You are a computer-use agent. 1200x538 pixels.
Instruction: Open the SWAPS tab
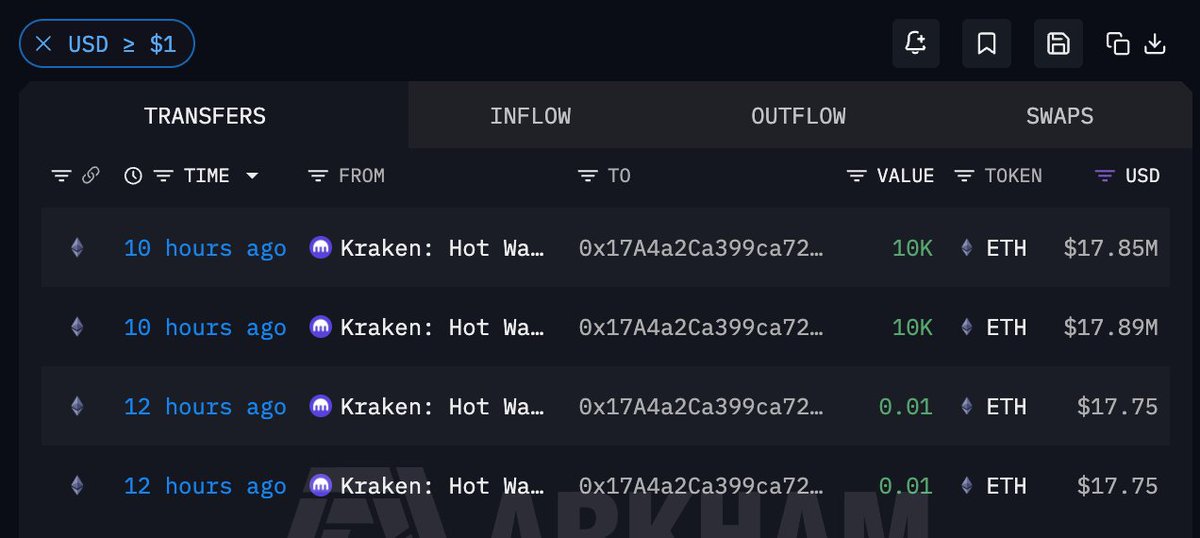[x=1059, y=116]
